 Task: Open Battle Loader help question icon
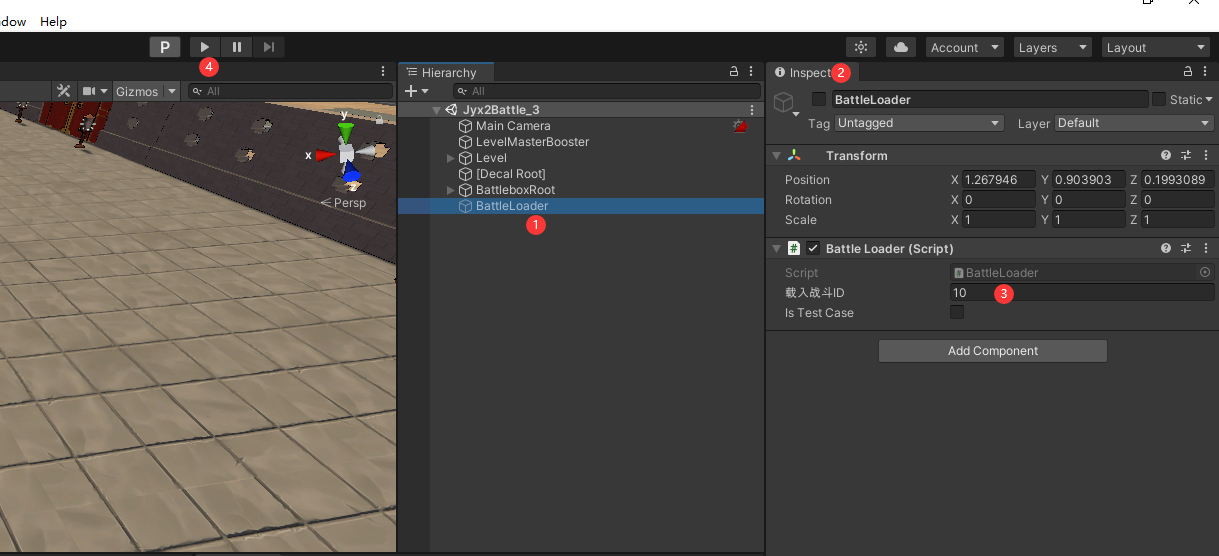point(1166,248)
